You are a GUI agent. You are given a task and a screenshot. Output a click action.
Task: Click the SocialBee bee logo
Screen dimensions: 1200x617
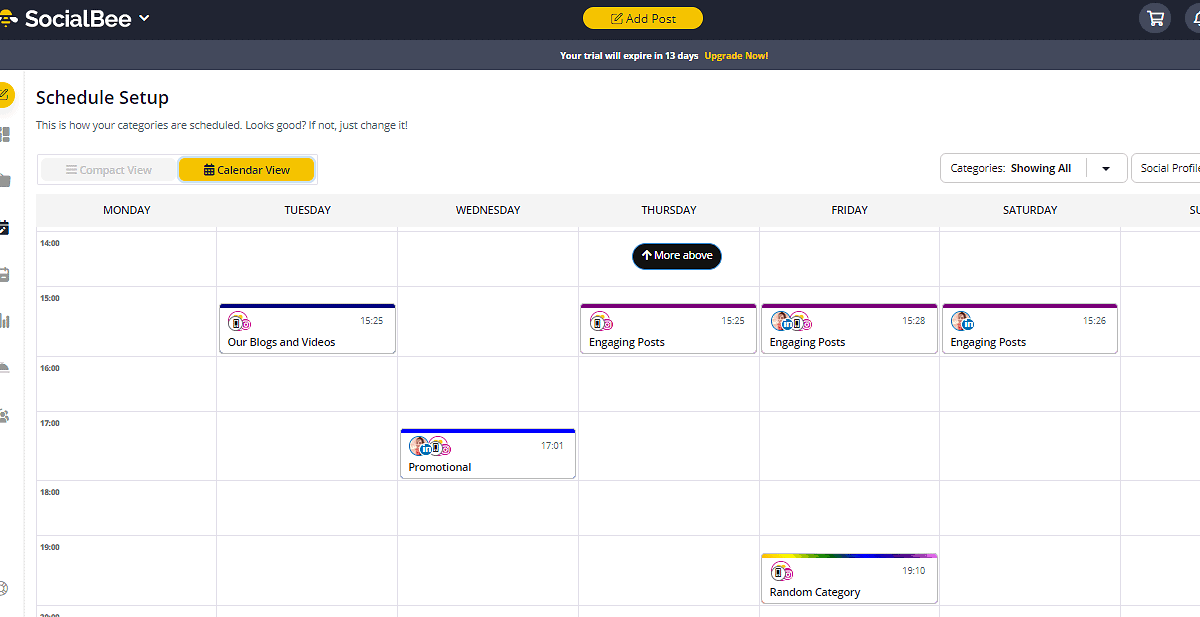[x=10, y=17]
